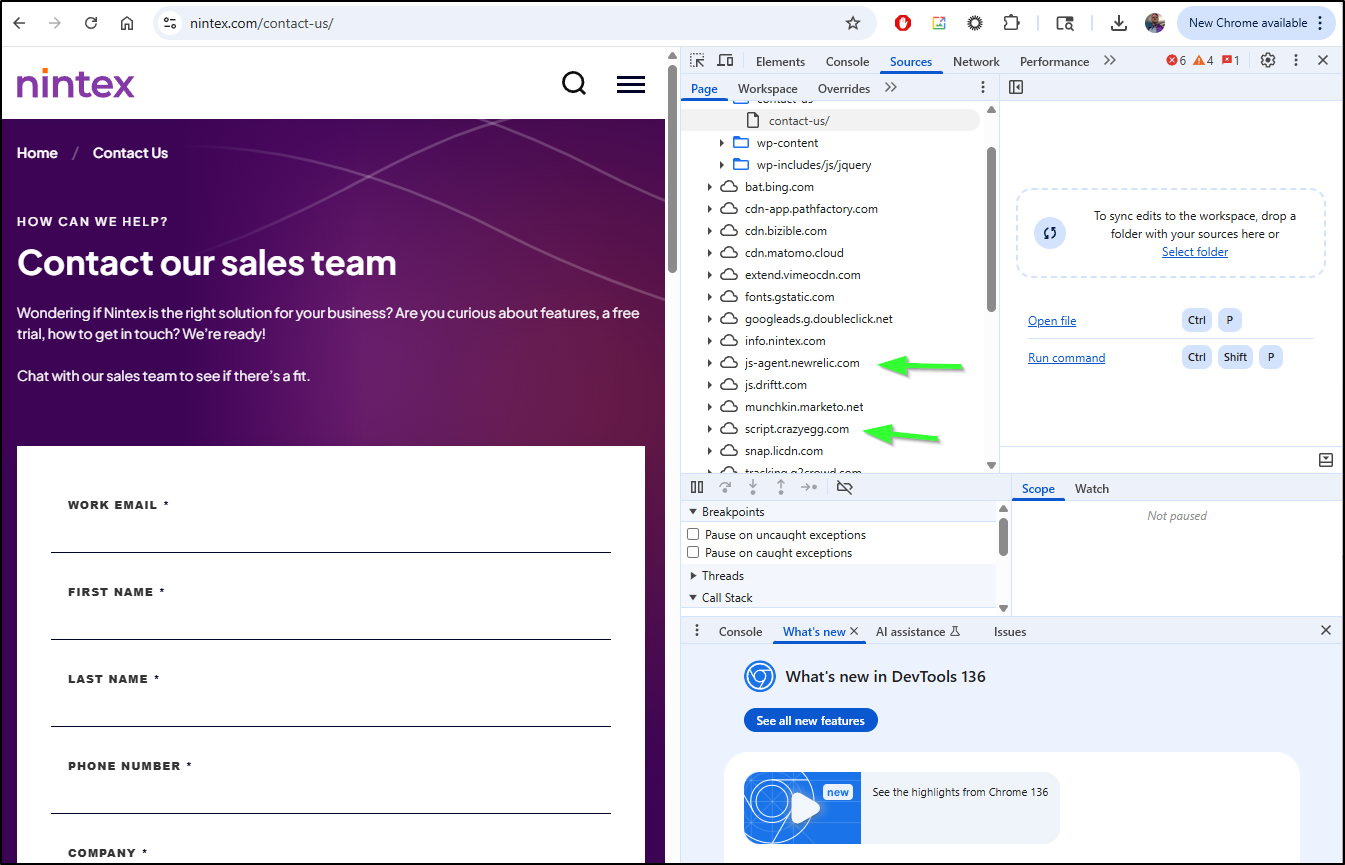Image resolution: width=1345 pixels, height=865 pixels.
Task: Open the Chrome Extensions puzzle icon
Action: point(1011,23)
